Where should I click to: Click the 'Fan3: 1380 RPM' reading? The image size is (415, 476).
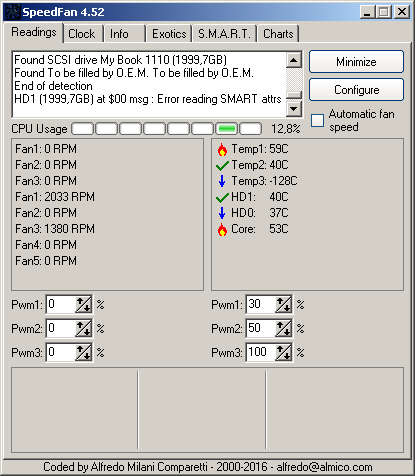click(55, 229)
